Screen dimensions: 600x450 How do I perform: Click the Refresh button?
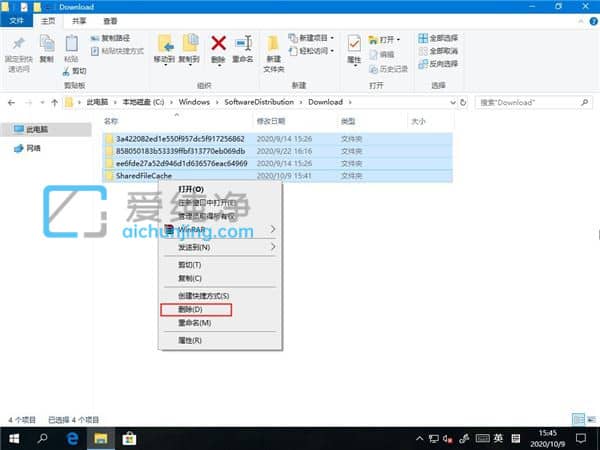coord(463,103)
